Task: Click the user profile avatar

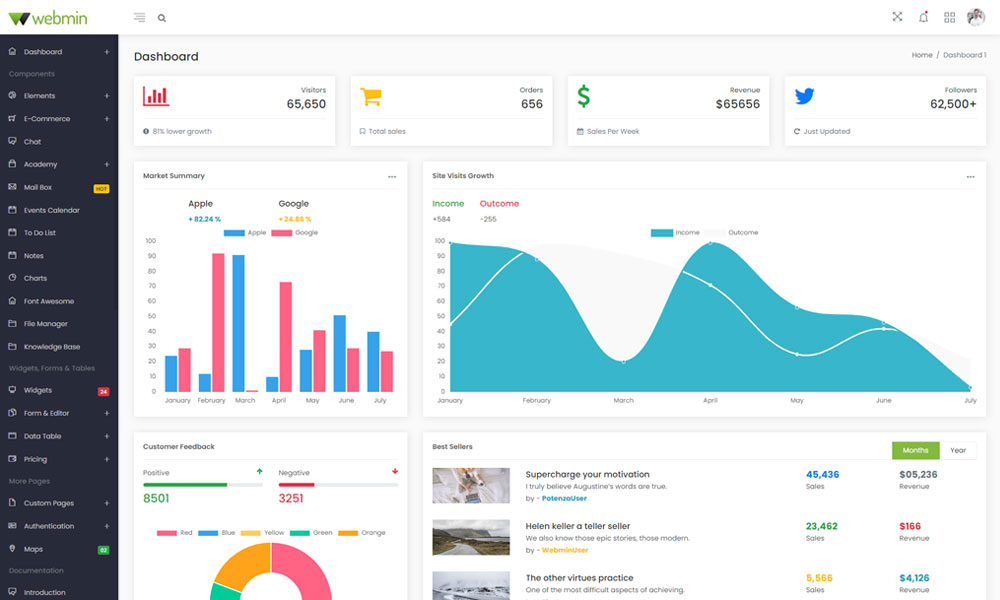Action: tap(976, 17)
